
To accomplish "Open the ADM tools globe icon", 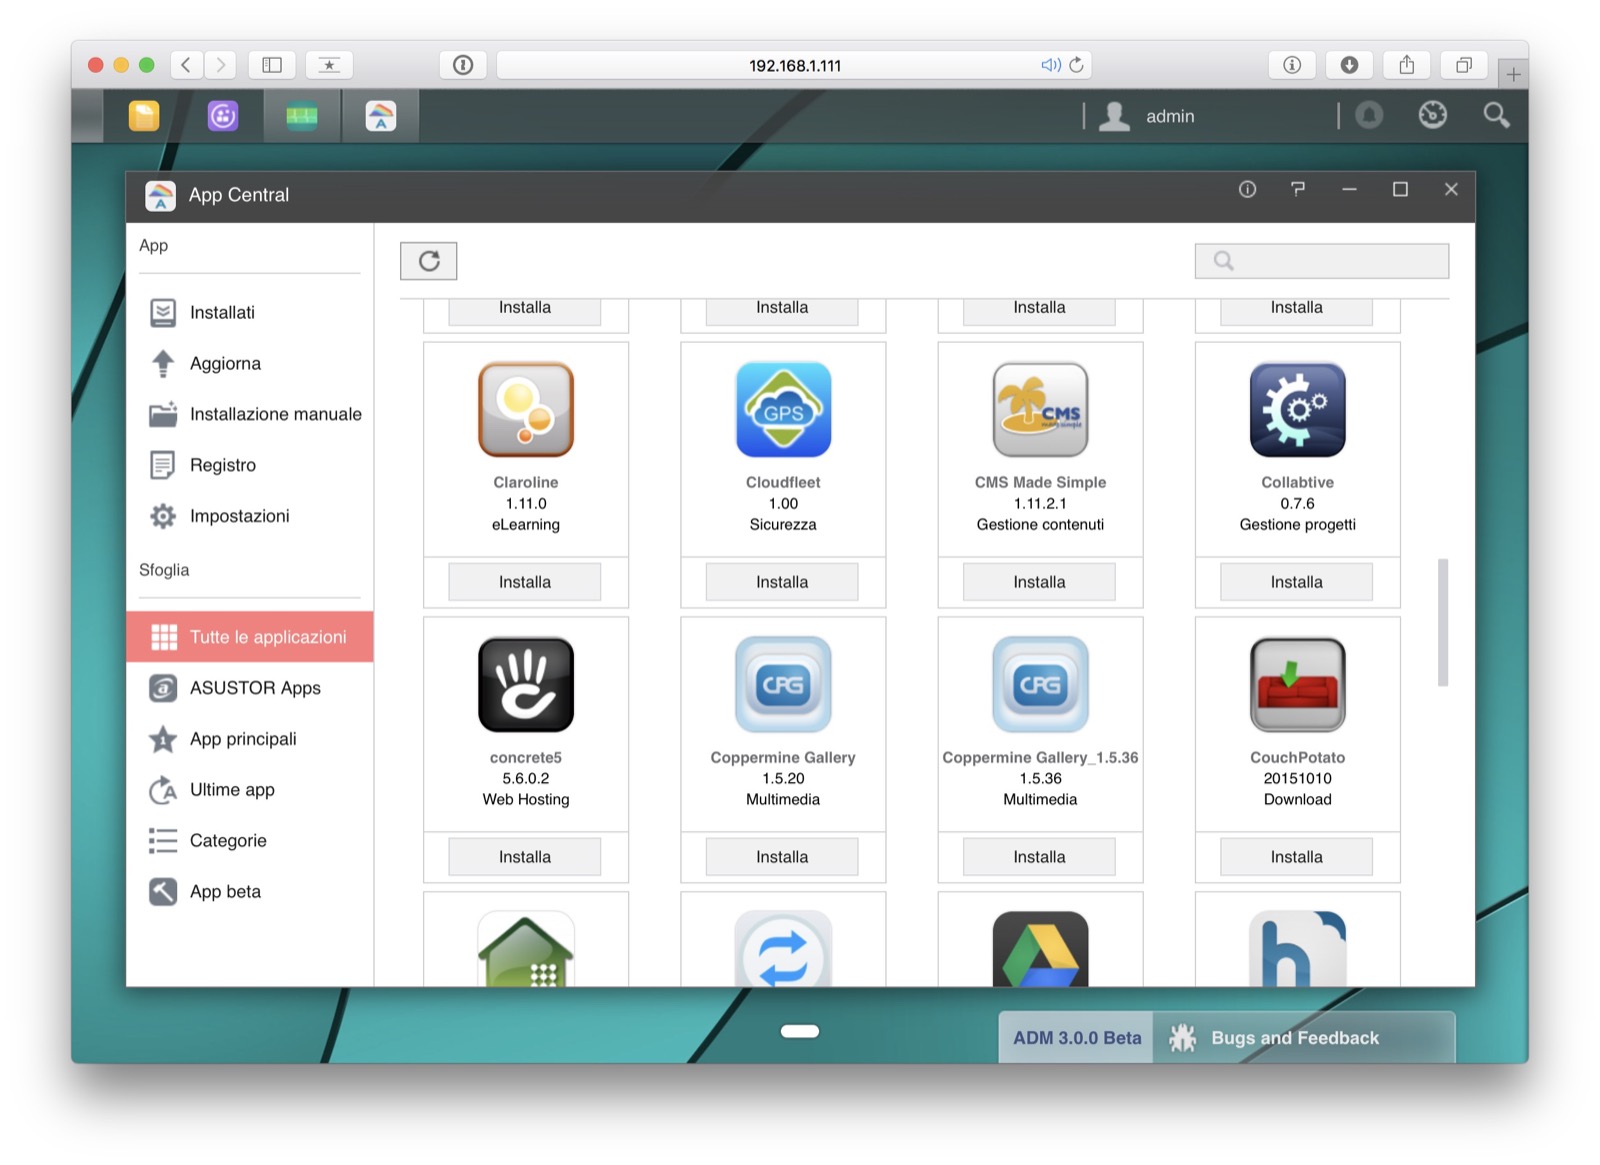I will pos(1433,115).
